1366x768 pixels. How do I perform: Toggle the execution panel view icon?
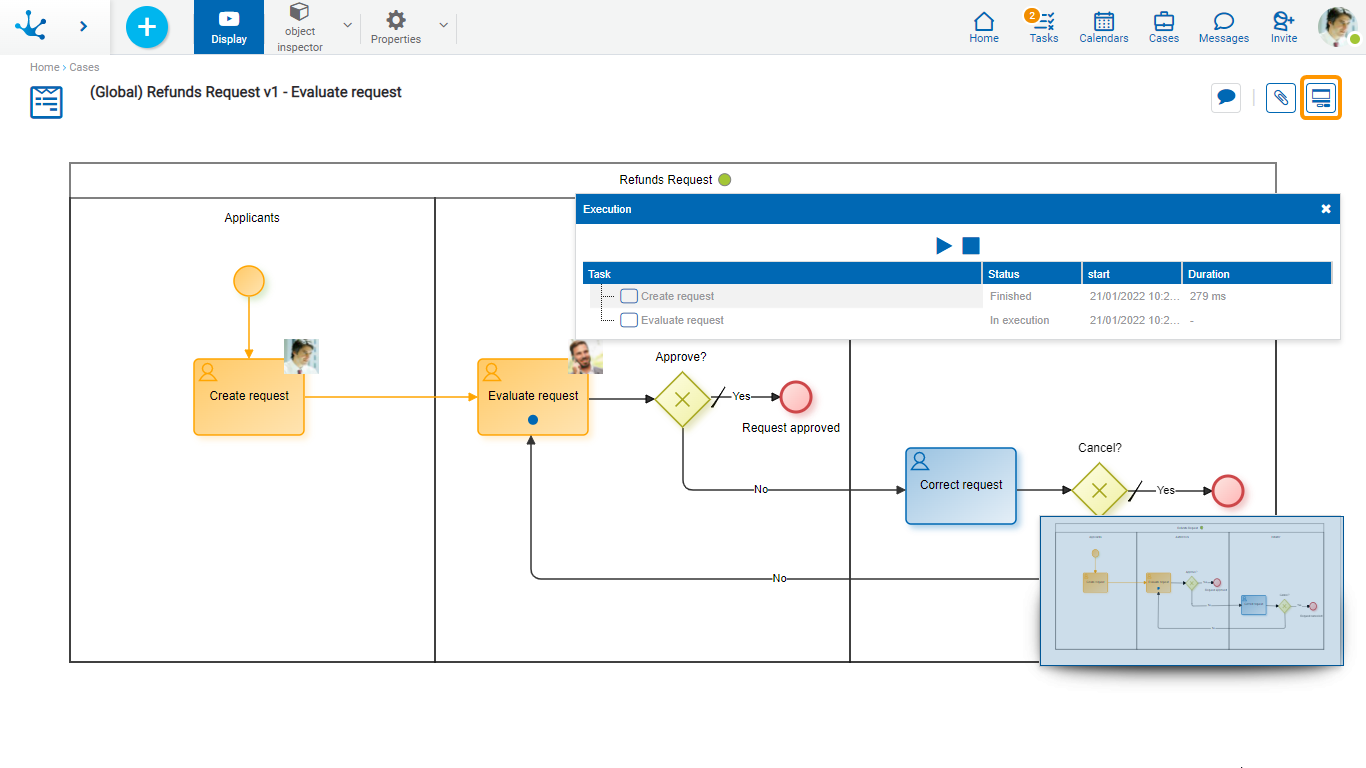coord(1321,98)
